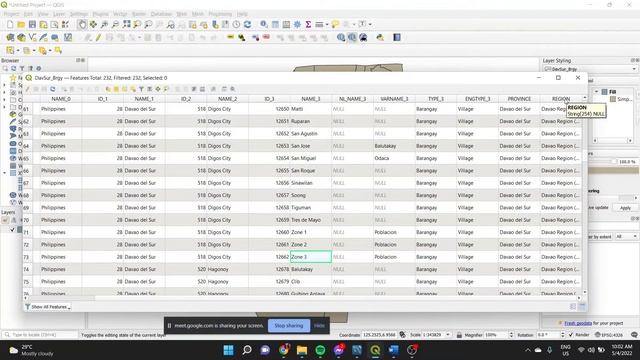The image size is (640, 360).
Task: Click Stop sharing button
Action: click(289, 326)
